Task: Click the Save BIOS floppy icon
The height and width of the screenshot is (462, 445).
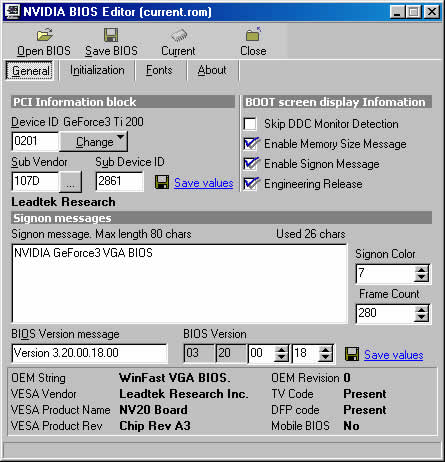Action: point(111,35)
